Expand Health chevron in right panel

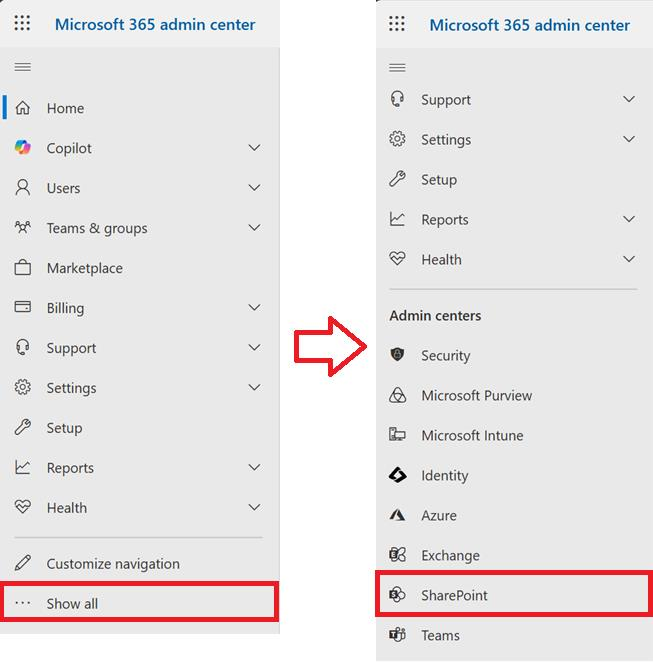[629, 259]
